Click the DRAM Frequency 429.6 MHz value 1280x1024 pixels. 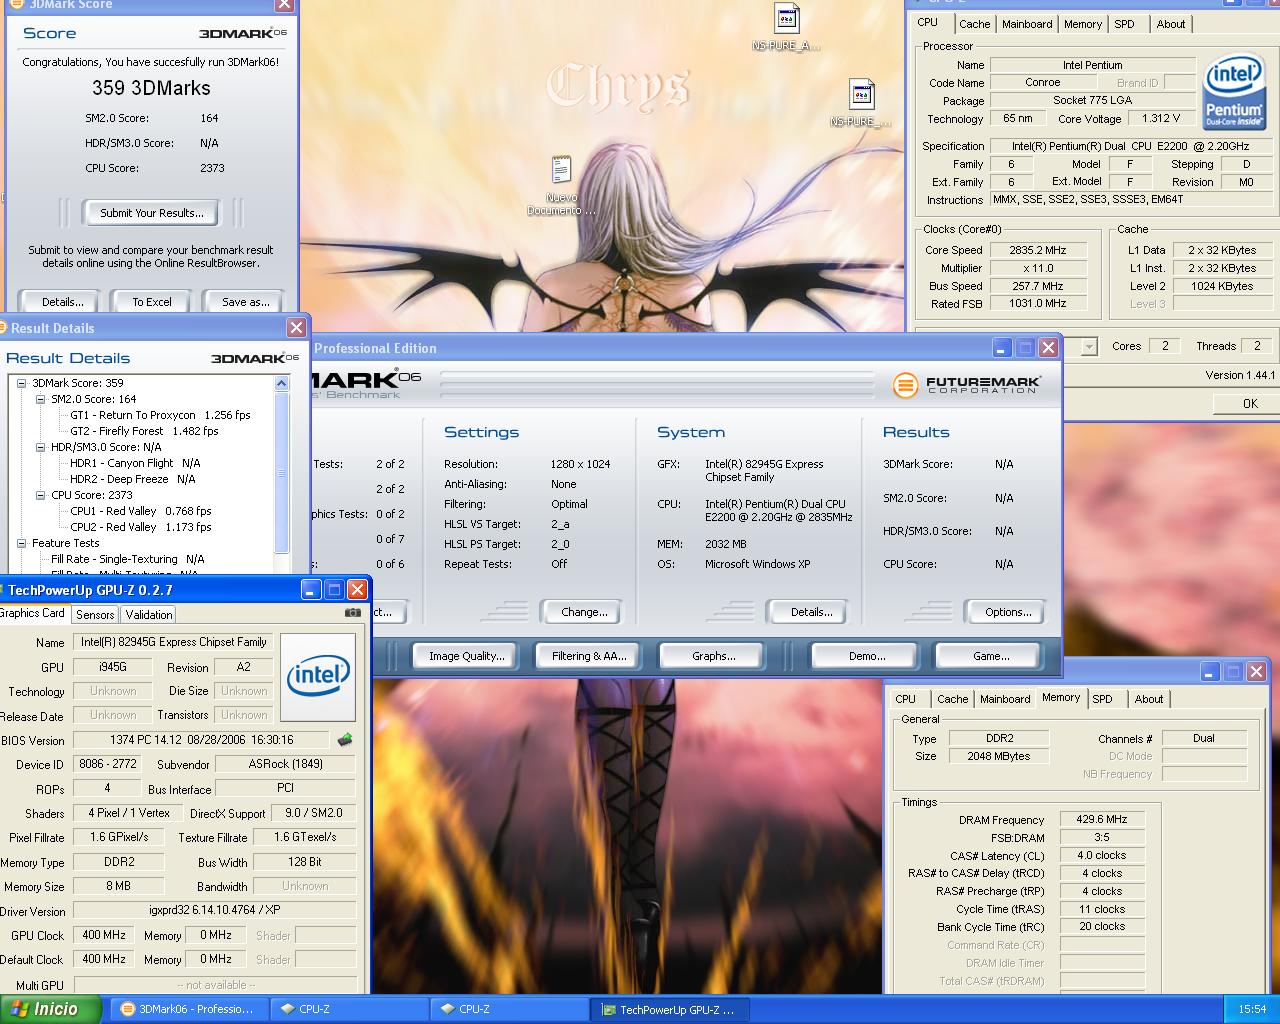[1101, 819]
